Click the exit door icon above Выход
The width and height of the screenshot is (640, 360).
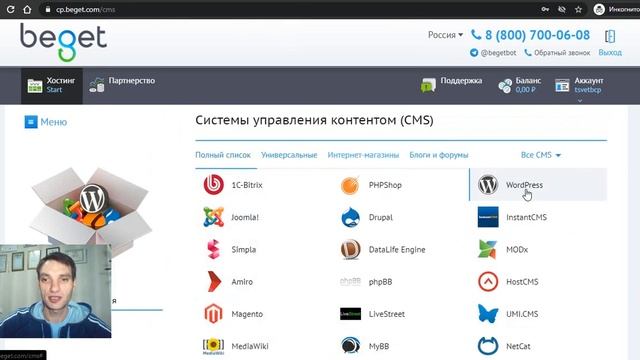[610, 36]
